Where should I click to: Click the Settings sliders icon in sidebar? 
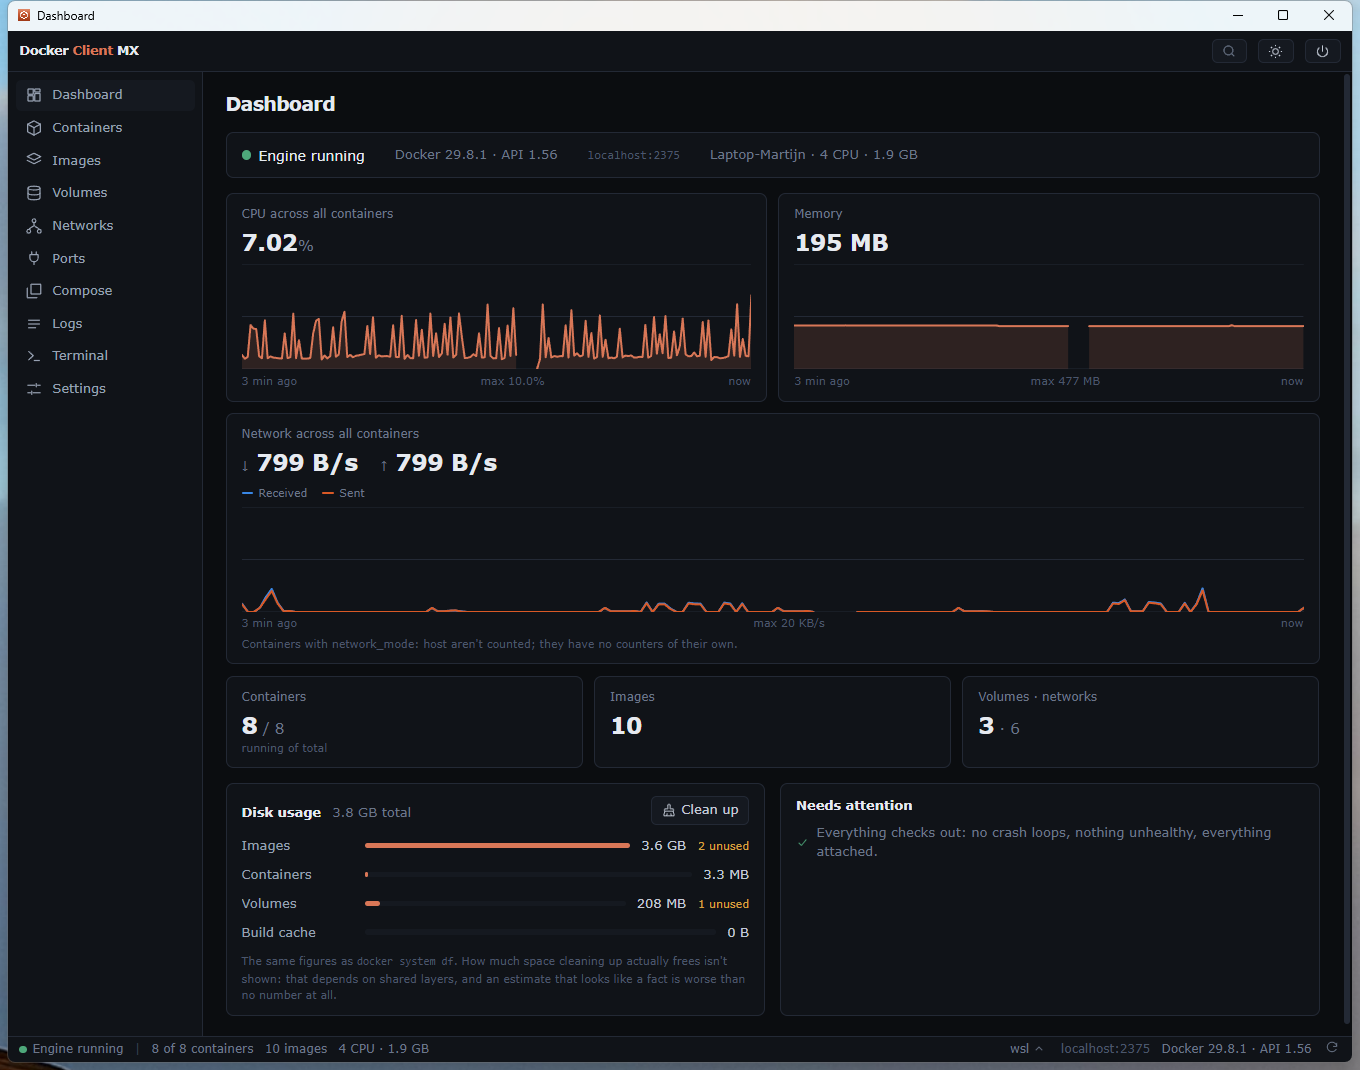point(34,389)
